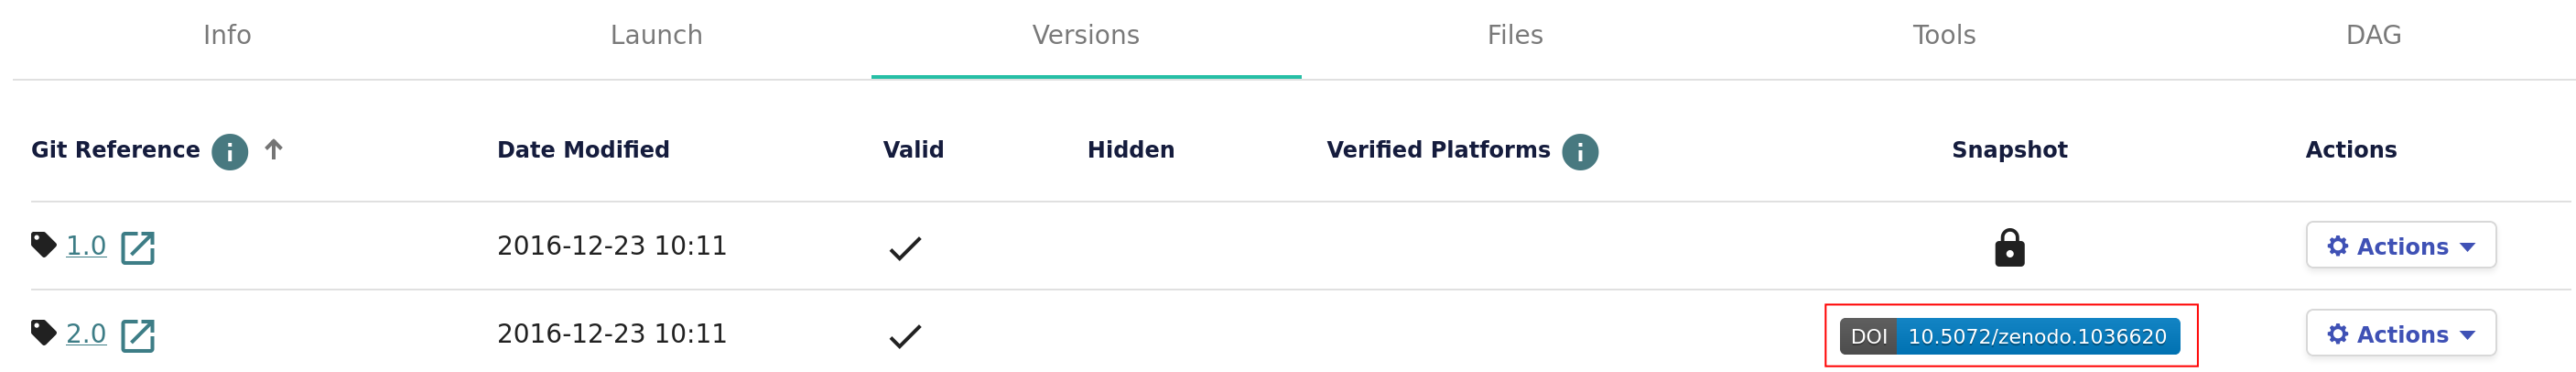Open the 2.0 version link
This screenshot has height=372, width=2576.
[86, 334]
